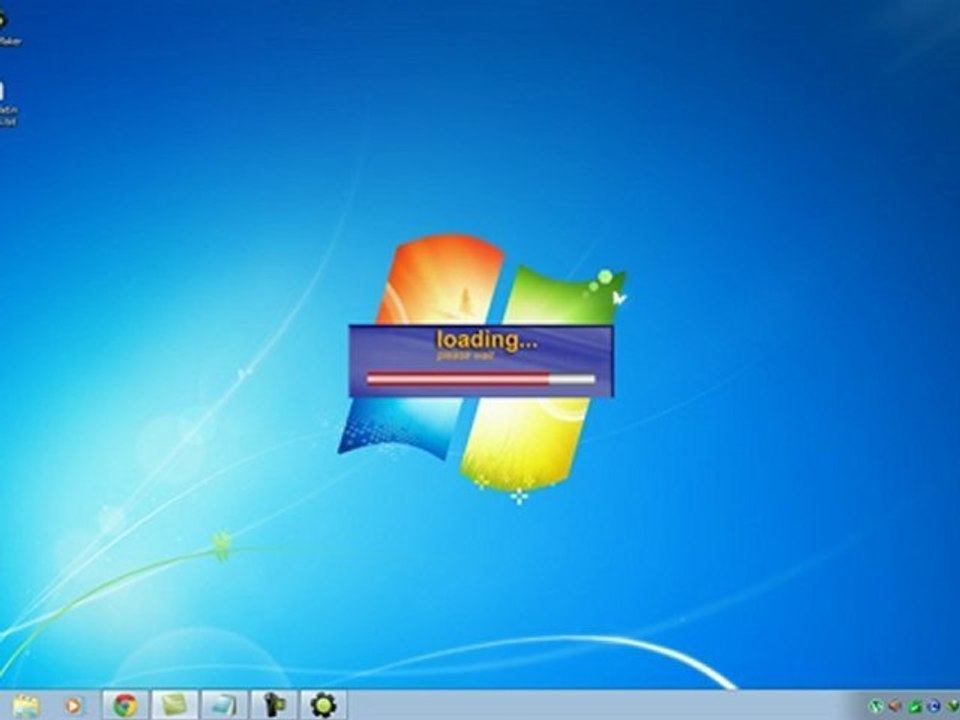Open Windows Explorer folder icon in taskbar

(26, 706)
